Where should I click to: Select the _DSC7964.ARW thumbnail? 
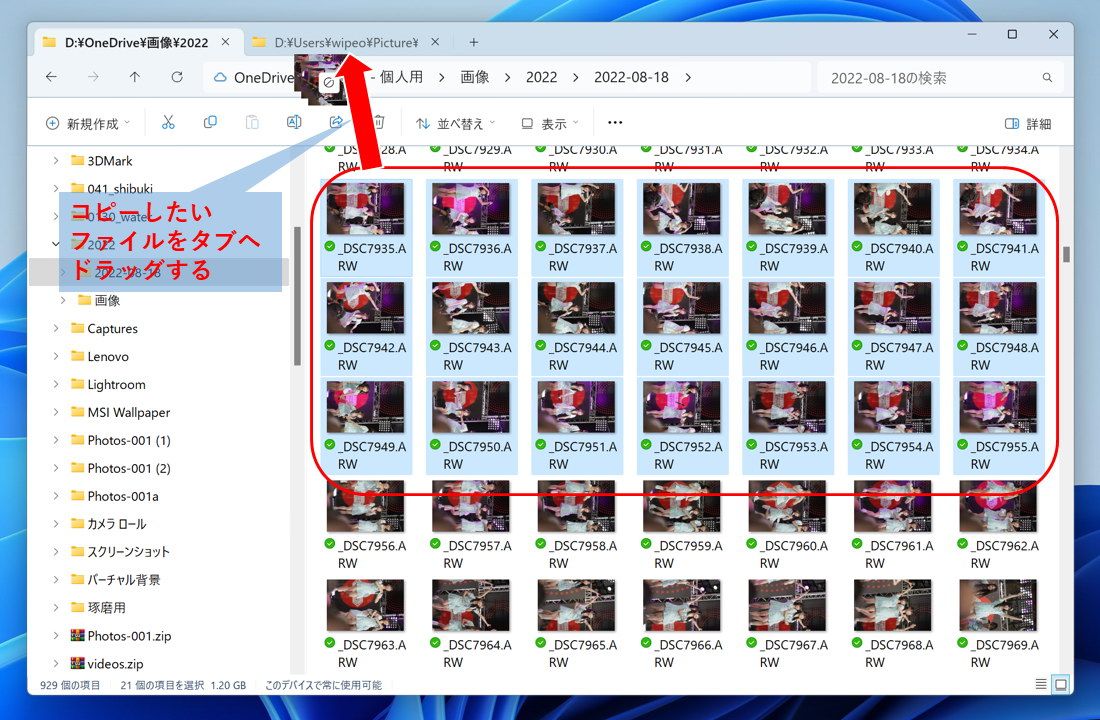(x=471, y=605)
